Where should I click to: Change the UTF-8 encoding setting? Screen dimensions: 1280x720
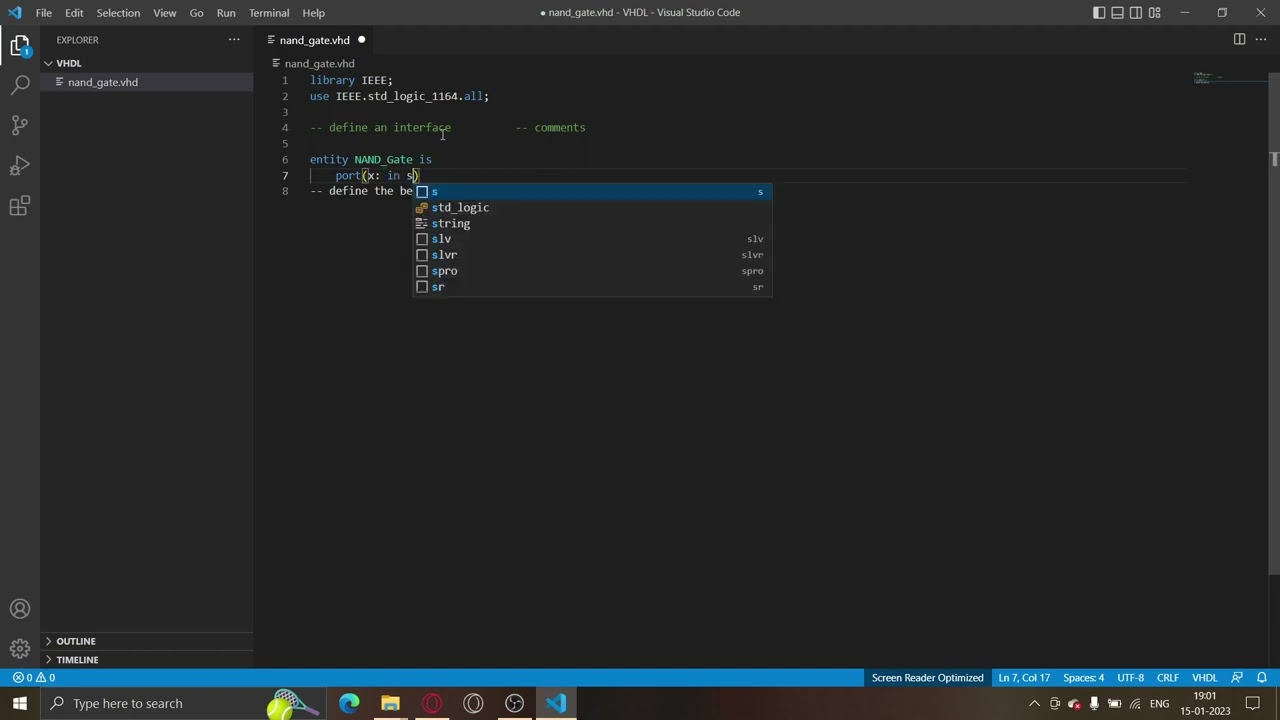click(x=1130, y=678)
